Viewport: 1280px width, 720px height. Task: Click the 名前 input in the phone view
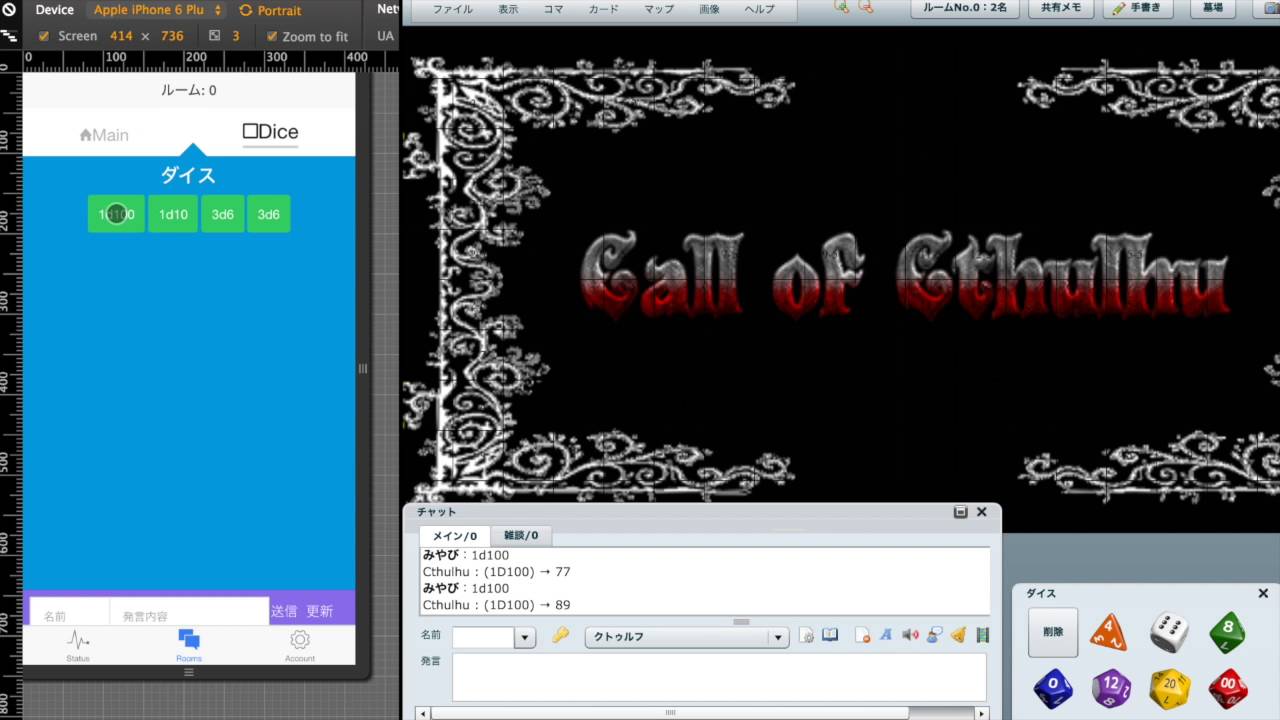70,613
